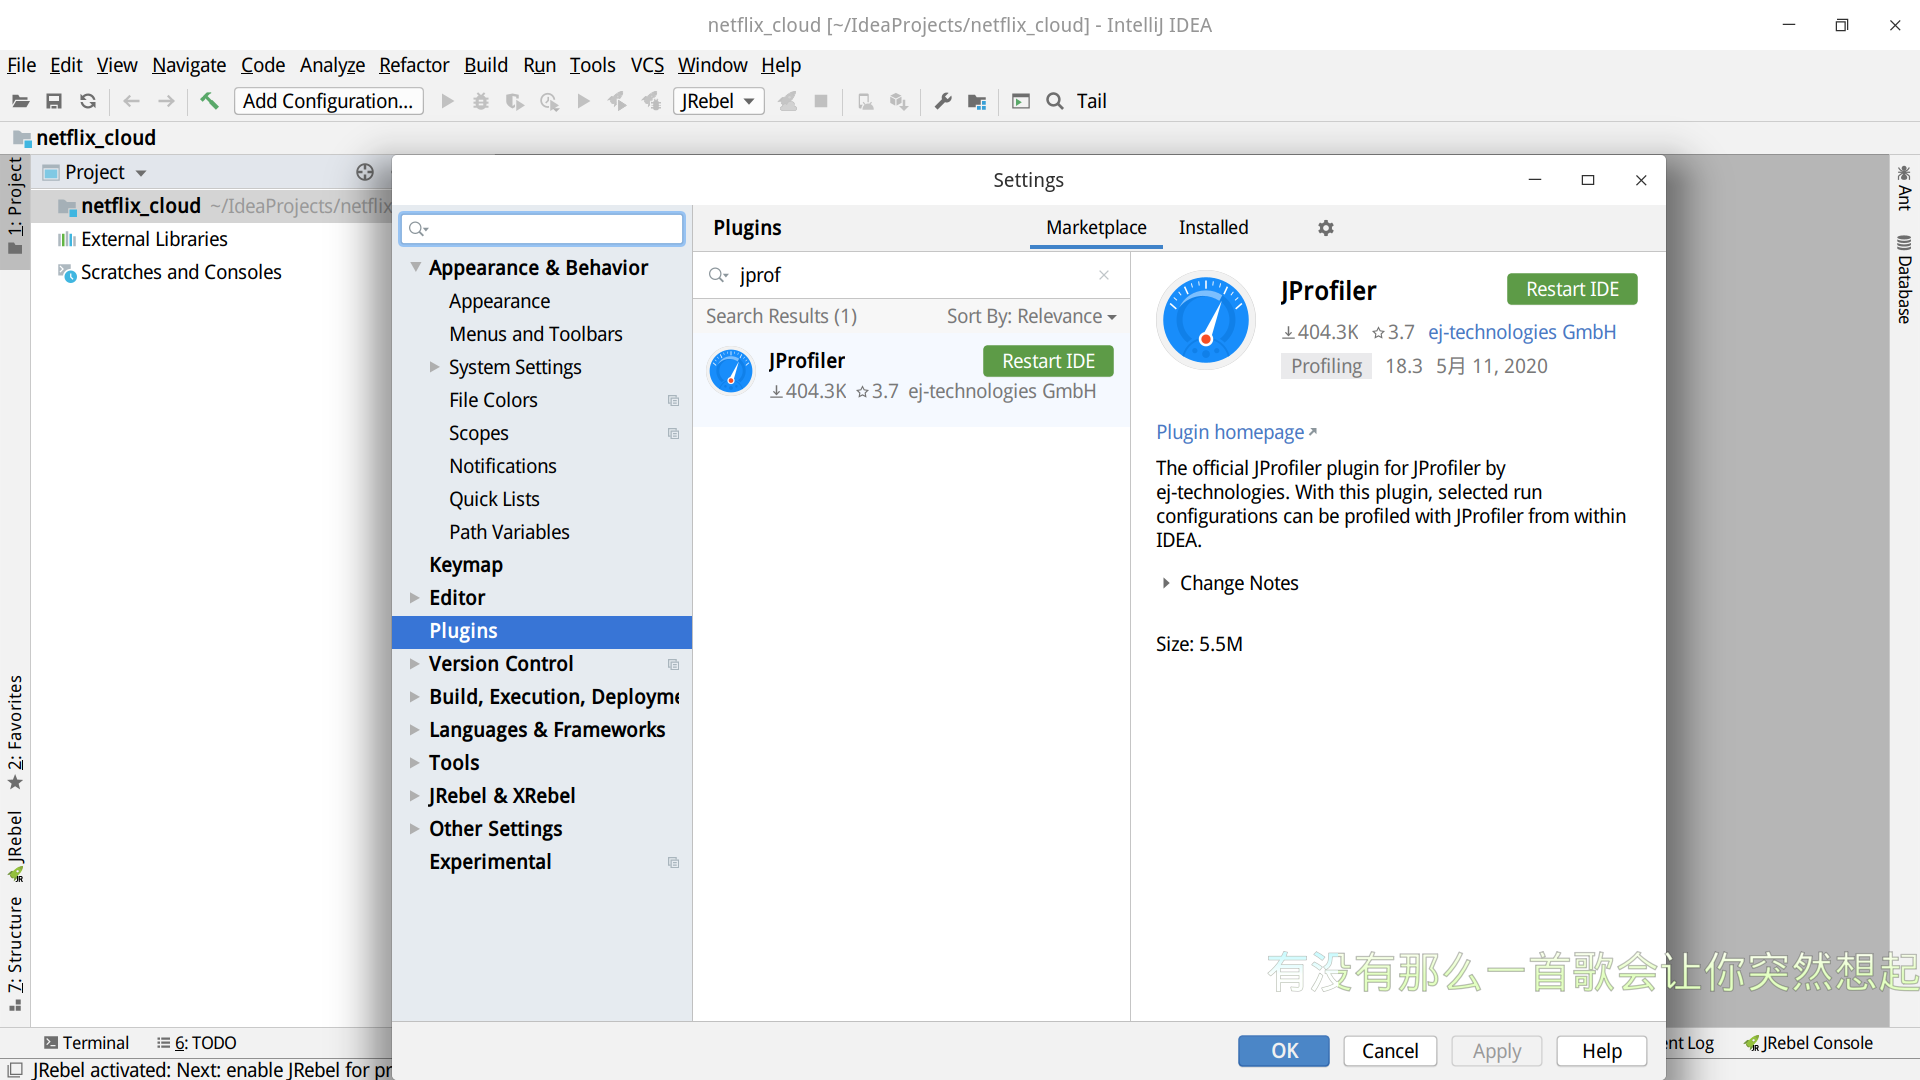The image size is (1920, 1080).
Task: Click the Back navigation arrow
Action: click(131, 101)
